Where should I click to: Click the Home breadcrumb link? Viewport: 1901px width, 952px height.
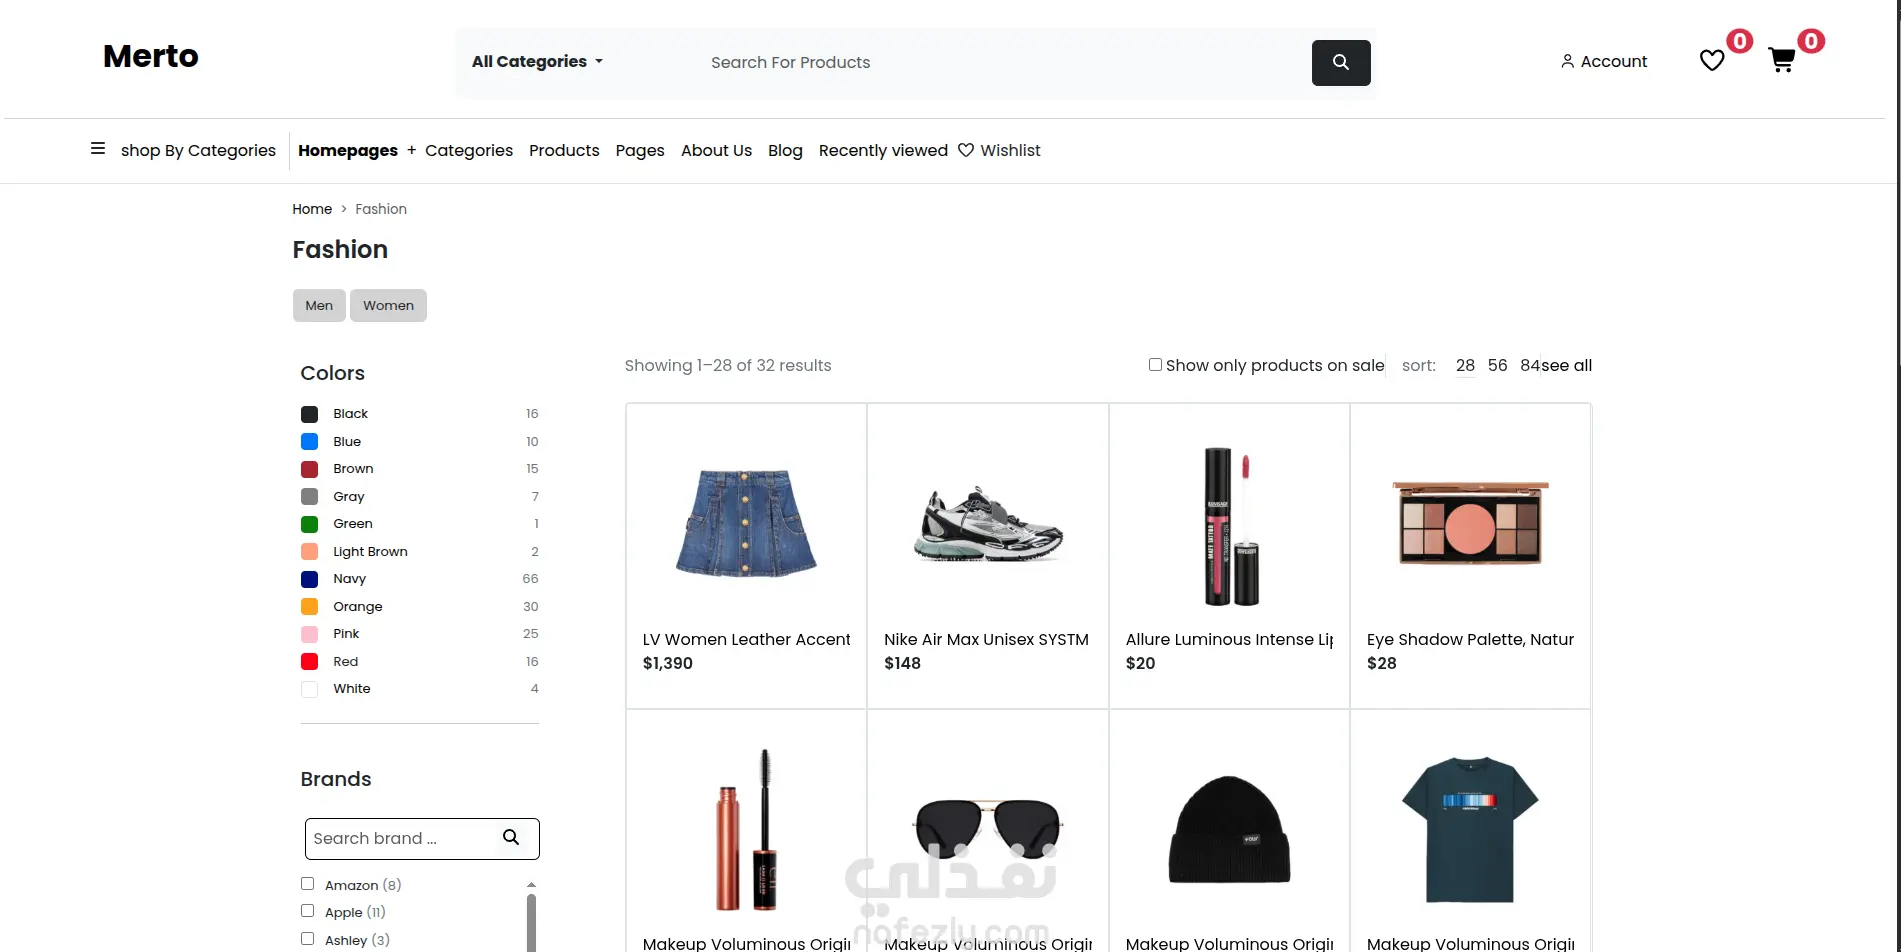pos(312,209)
